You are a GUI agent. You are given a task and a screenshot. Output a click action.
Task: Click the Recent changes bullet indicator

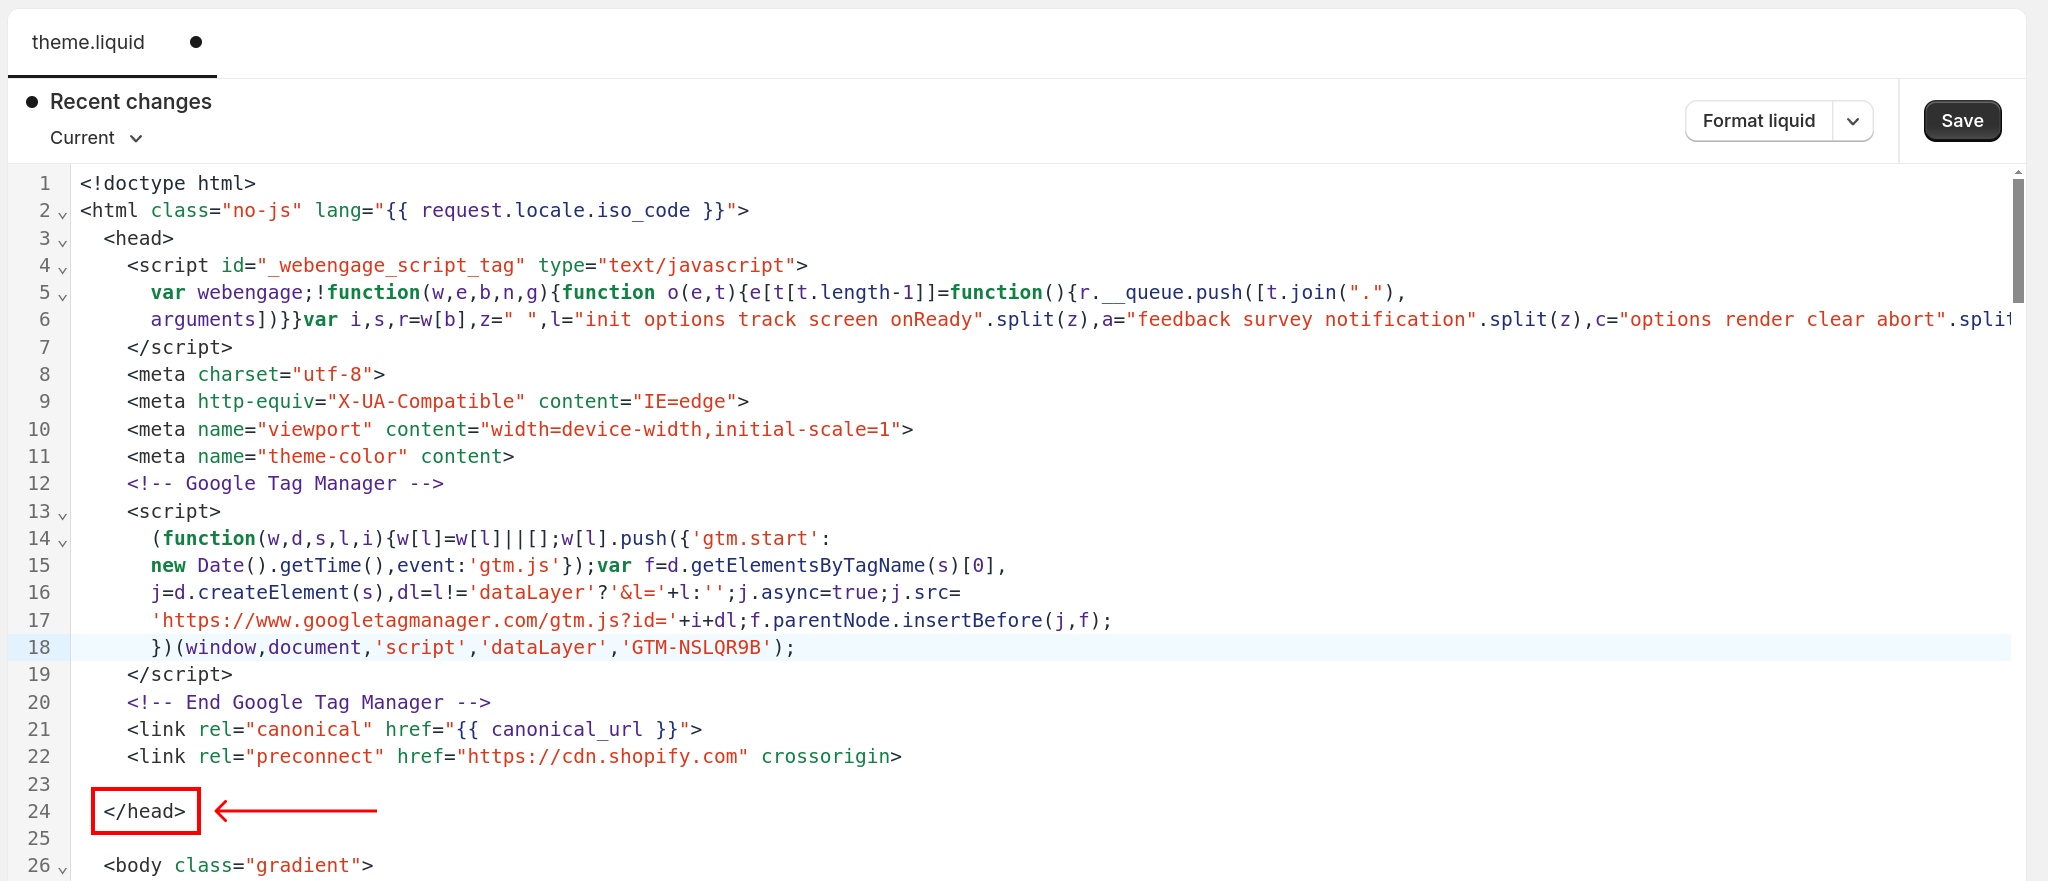(32, 102)
